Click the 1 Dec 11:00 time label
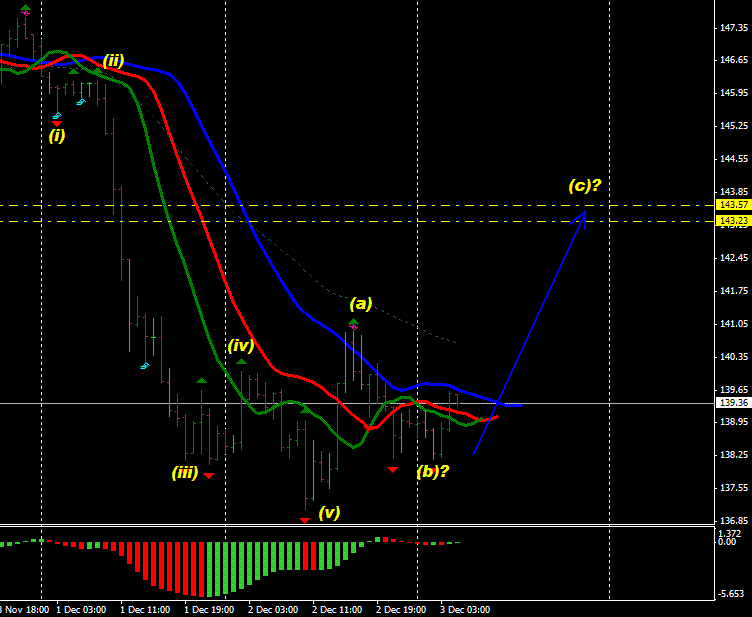Image resolution: width=752 pixels, height=617 pixels. (145, 610)
